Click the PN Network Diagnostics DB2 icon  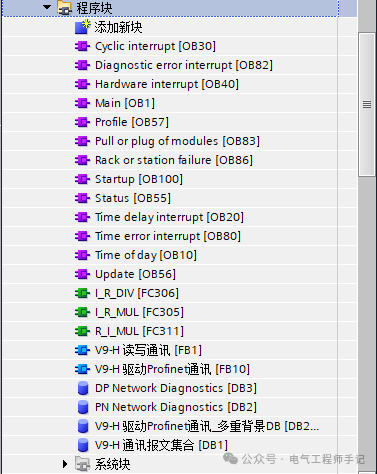83,407
